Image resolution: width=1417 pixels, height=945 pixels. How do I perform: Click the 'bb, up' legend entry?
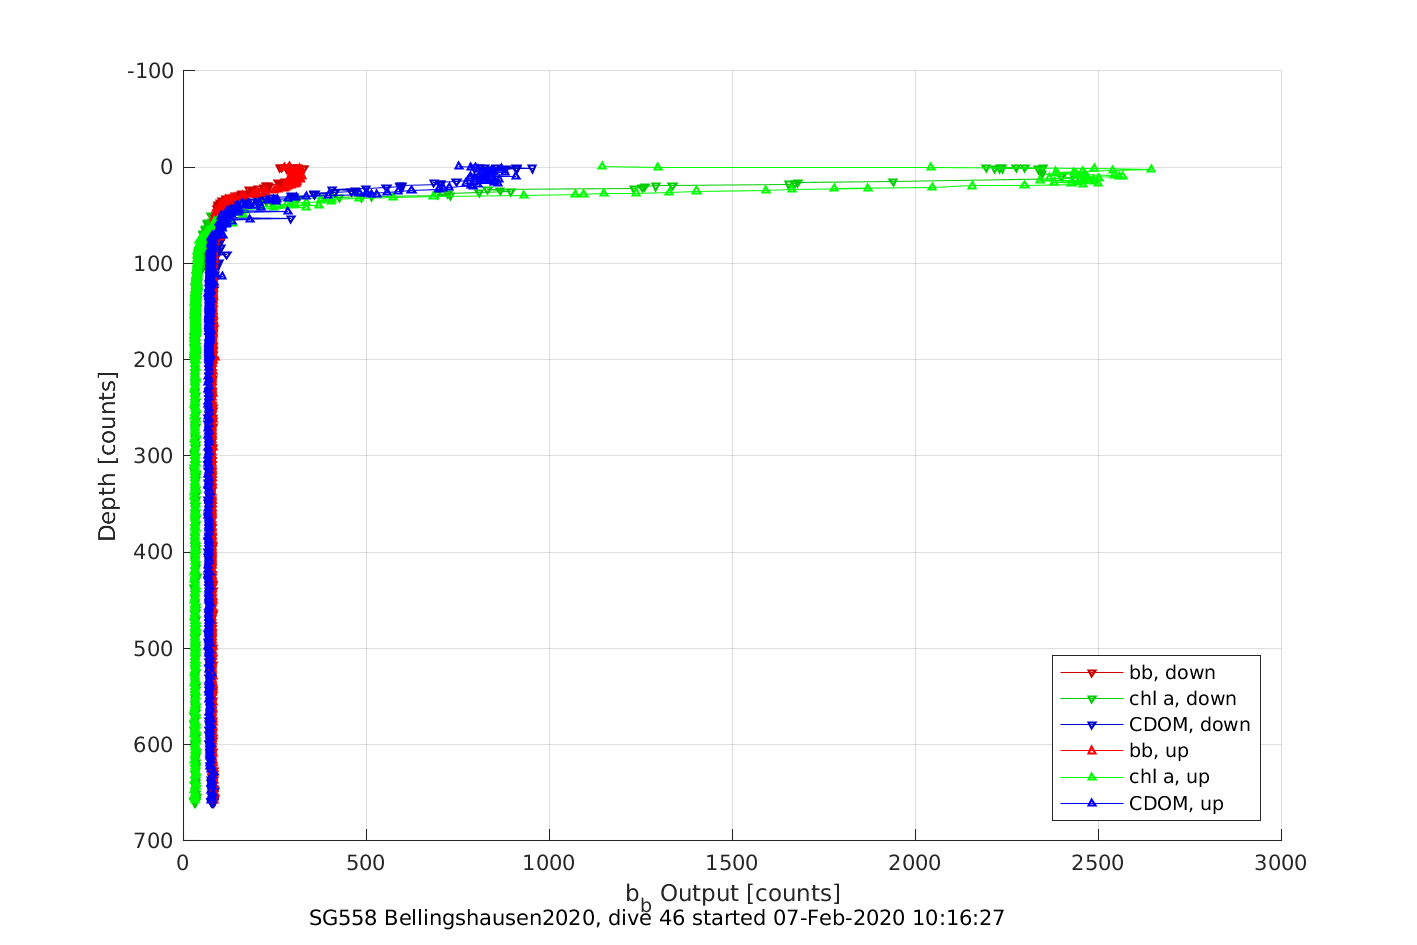[x=1125, y=751]
